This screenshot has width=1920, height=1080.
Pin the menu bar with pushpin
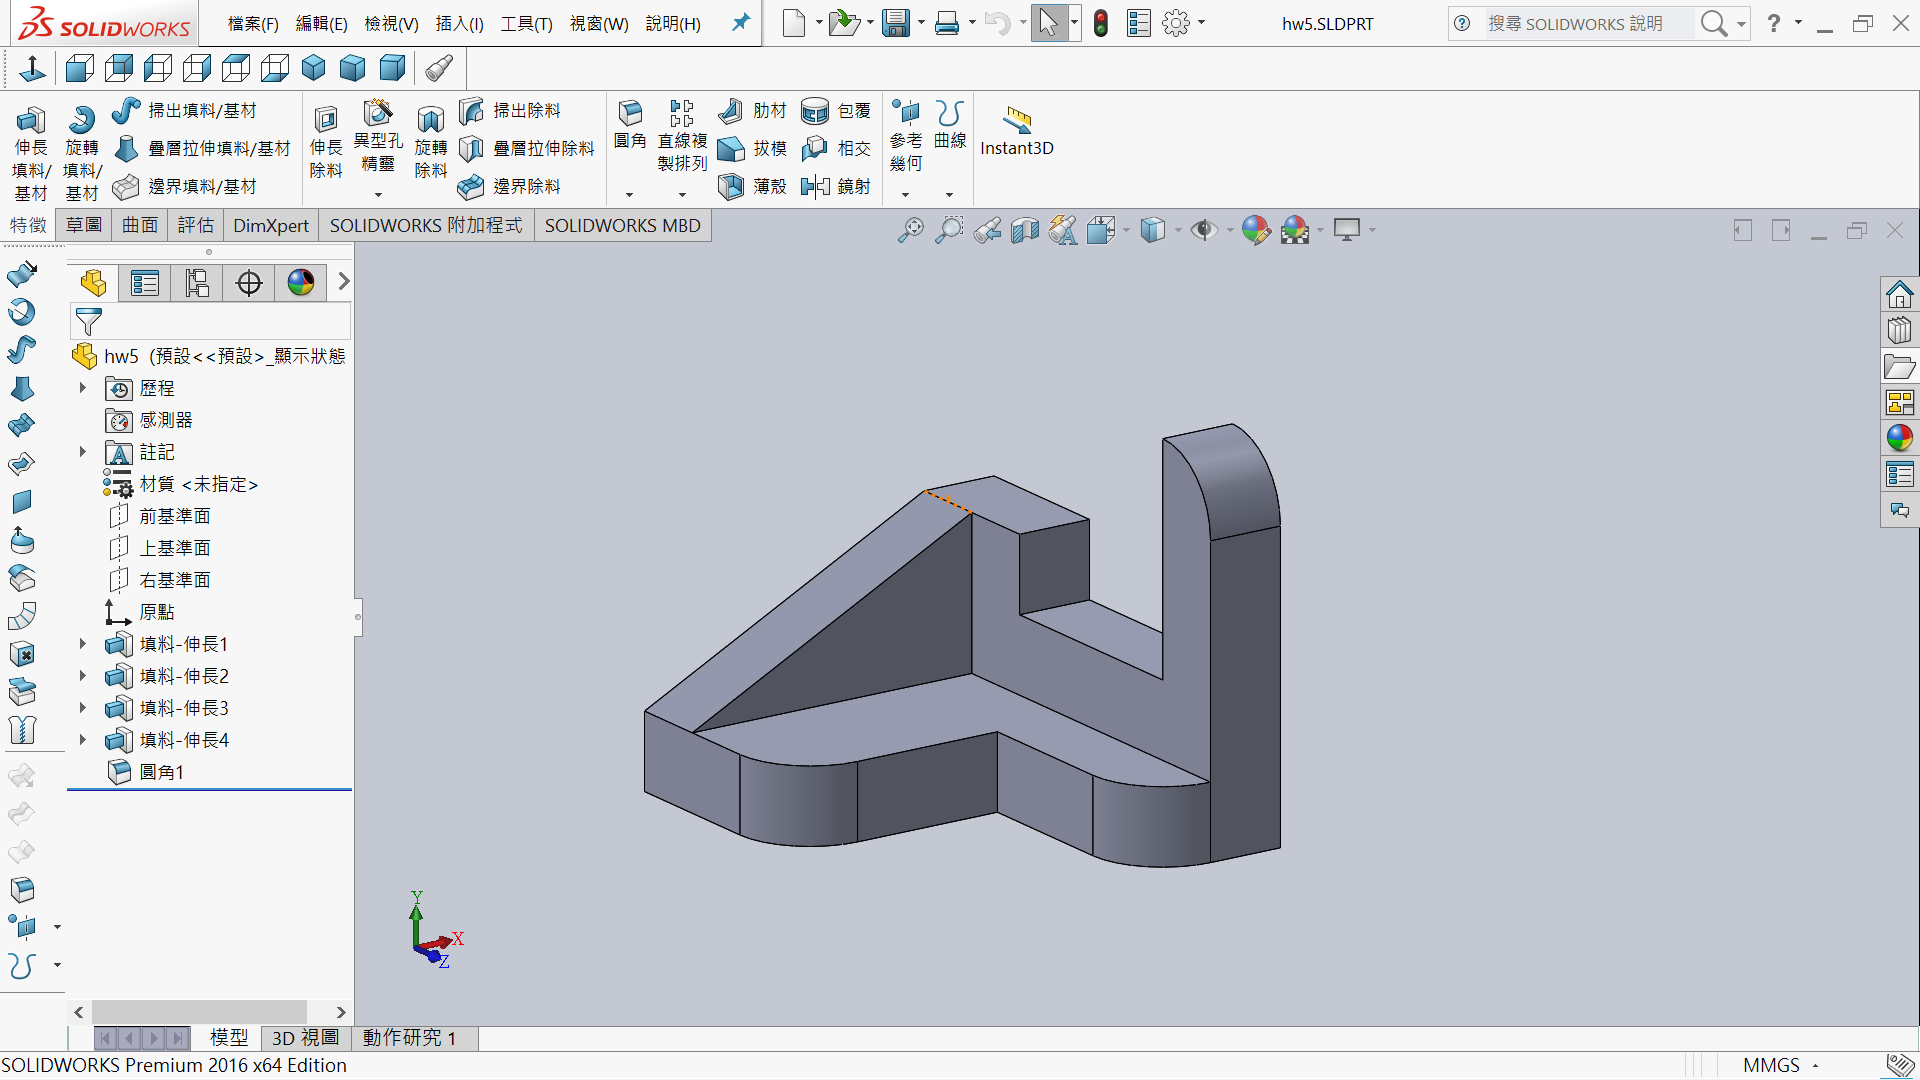(x=740, y=22)
